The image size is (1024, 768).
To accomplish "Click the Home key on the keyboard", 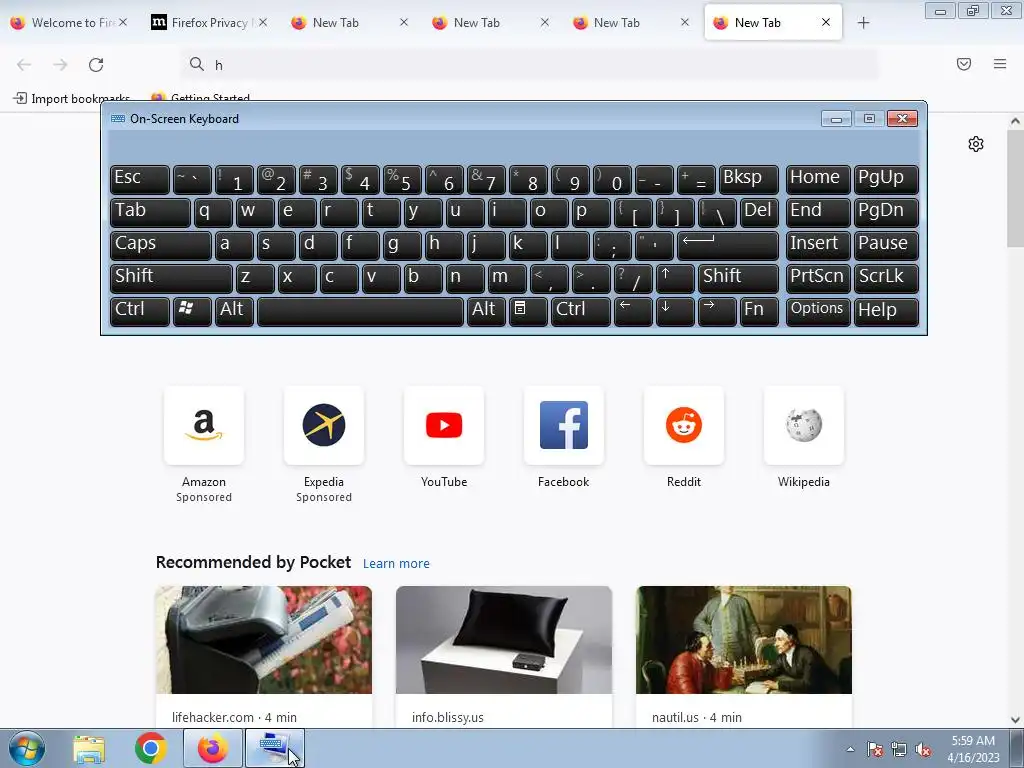I will (x=818, y=180).
